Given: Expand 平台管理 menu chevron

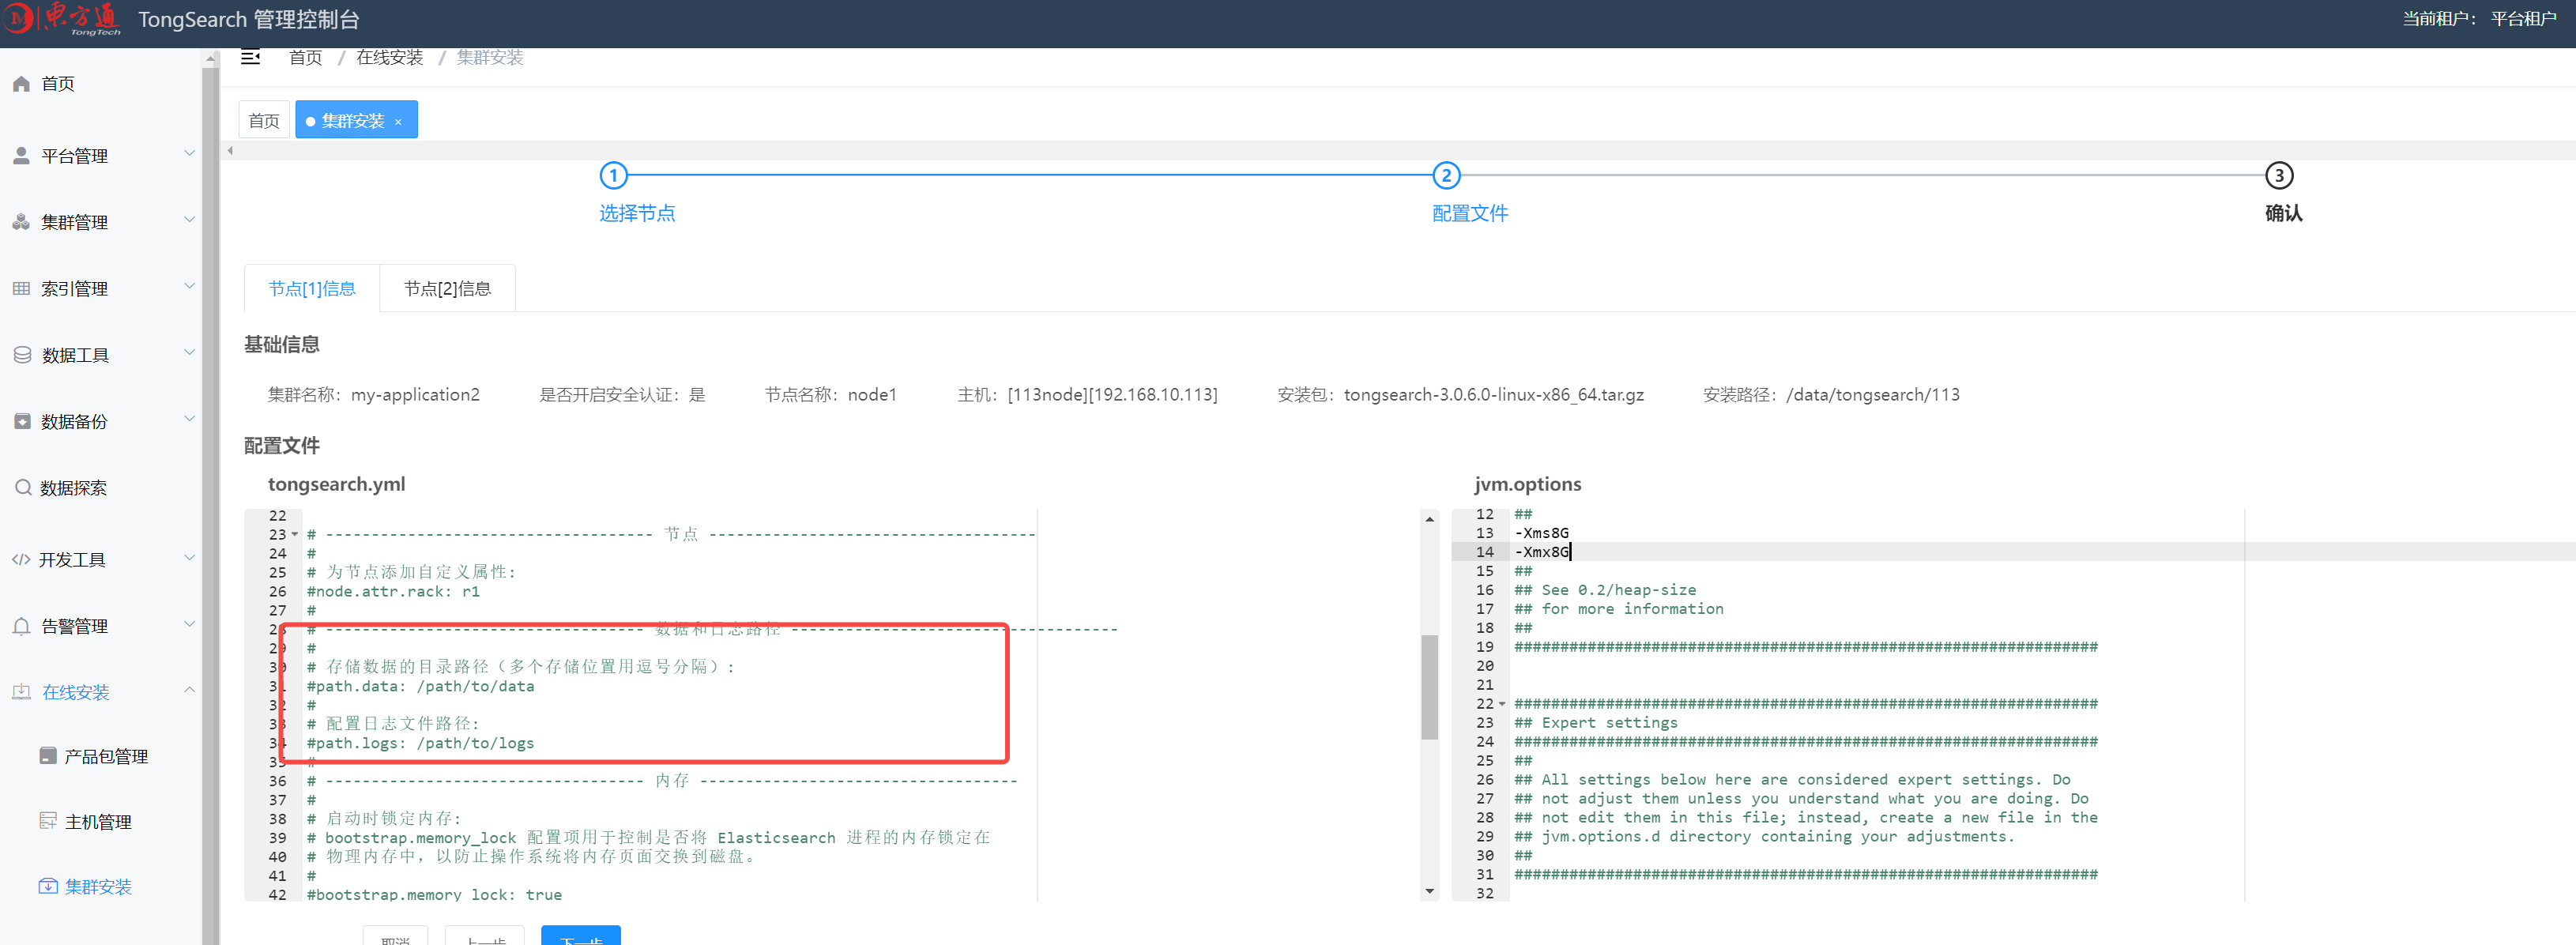Looking at the screenshot, I should 189,154.
